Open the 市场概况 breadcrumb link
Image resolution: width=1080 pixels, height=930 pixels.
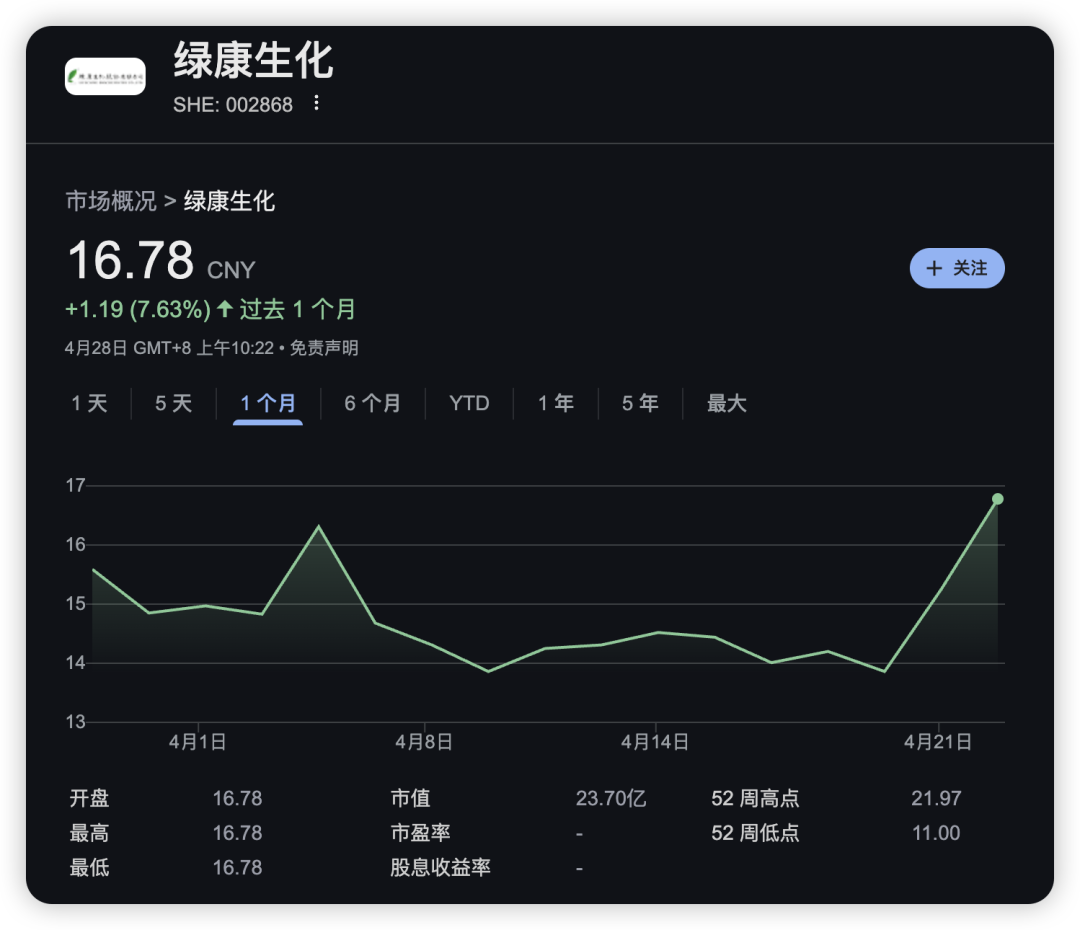[113, 201]
